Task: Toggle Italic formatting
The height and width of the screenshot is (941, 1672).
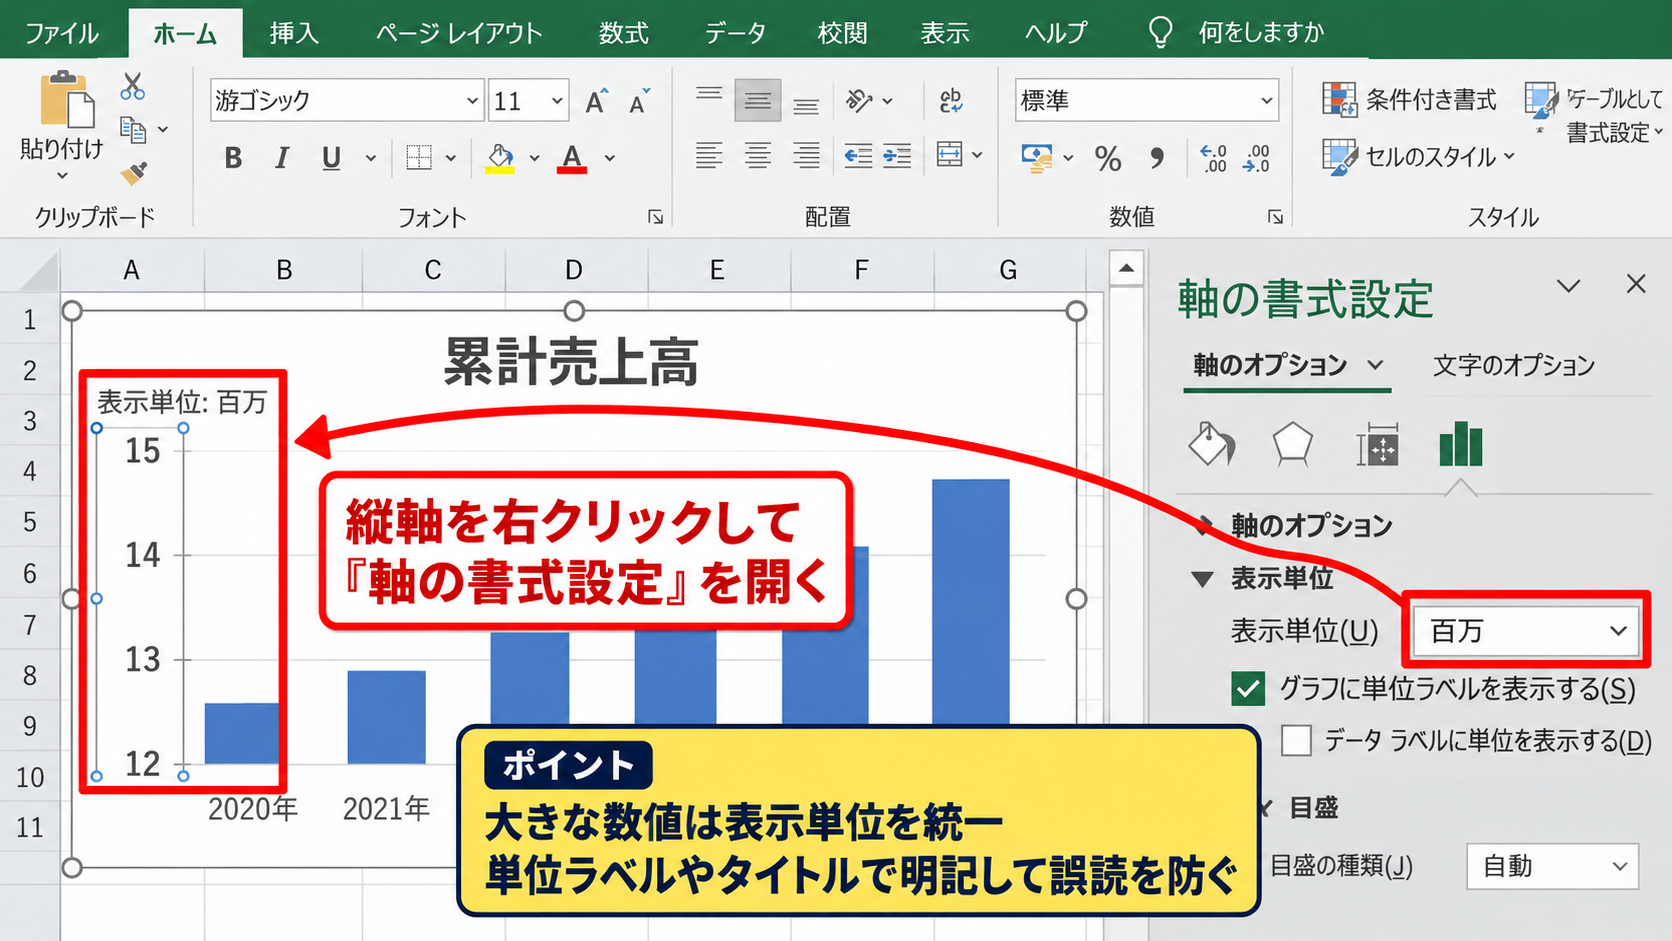Action: 282,158
